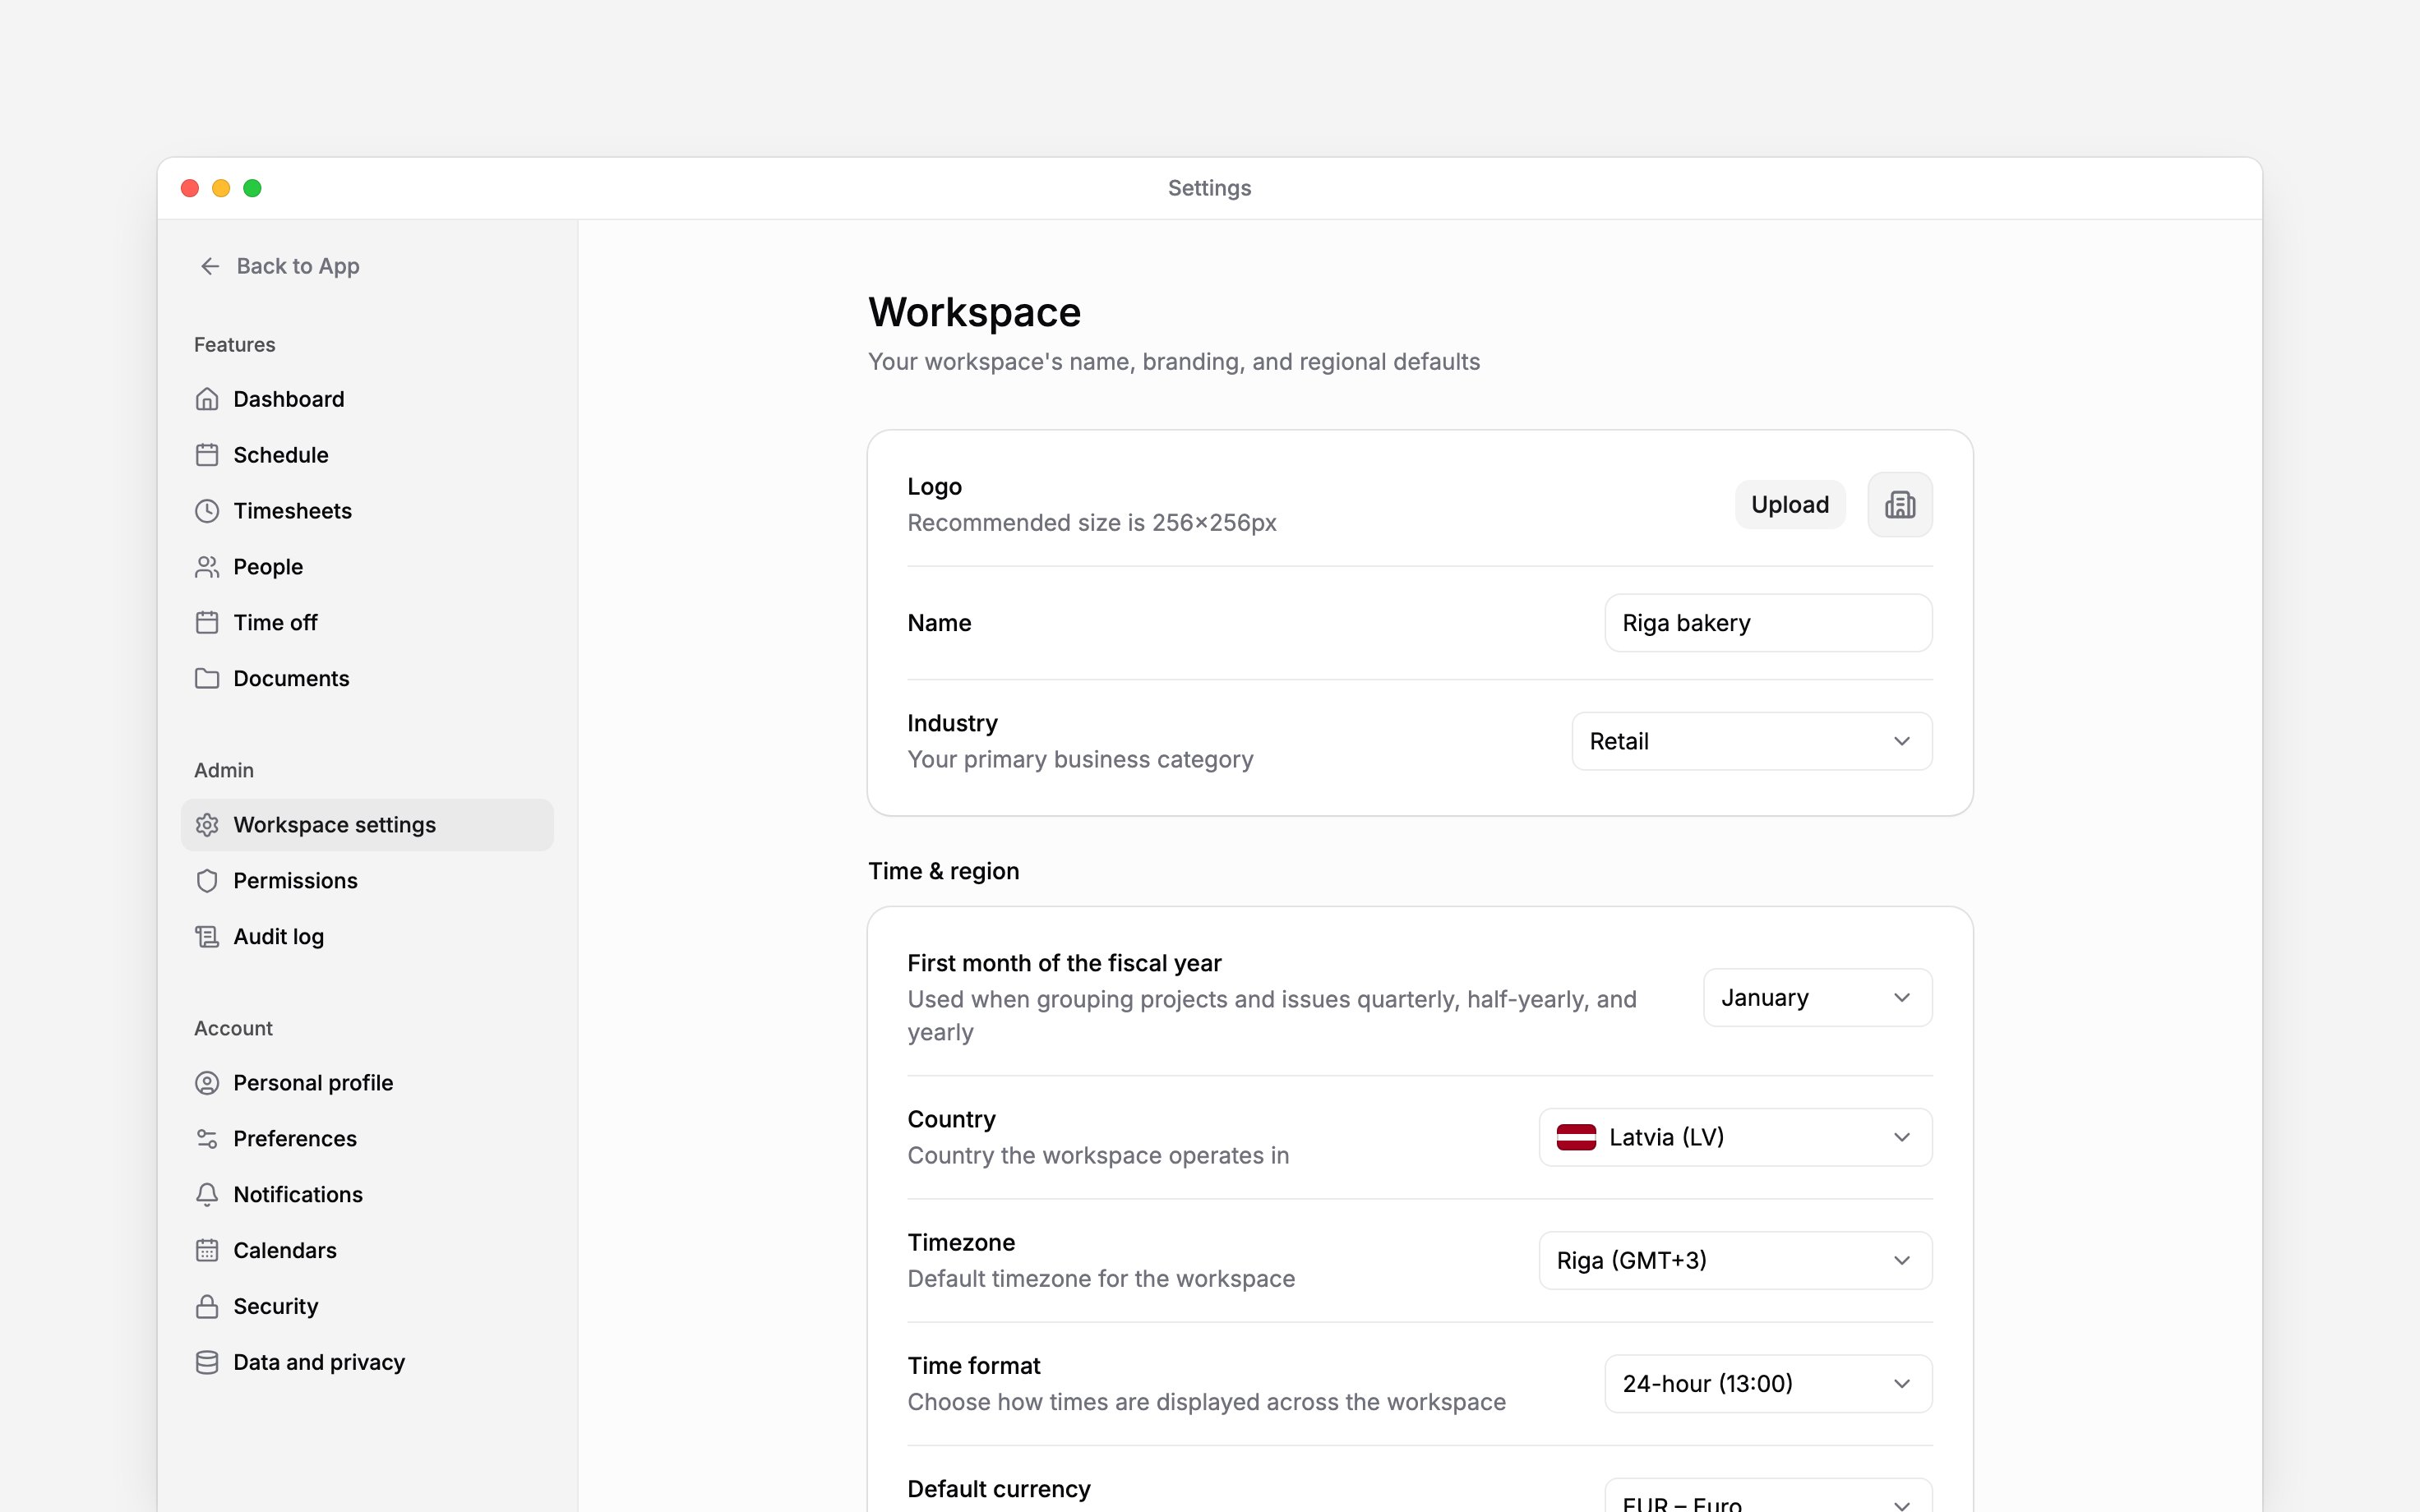Viewport: 2420px width, 1512px height.
Task: Click the Back to App link
Action: tap(279, 266)
